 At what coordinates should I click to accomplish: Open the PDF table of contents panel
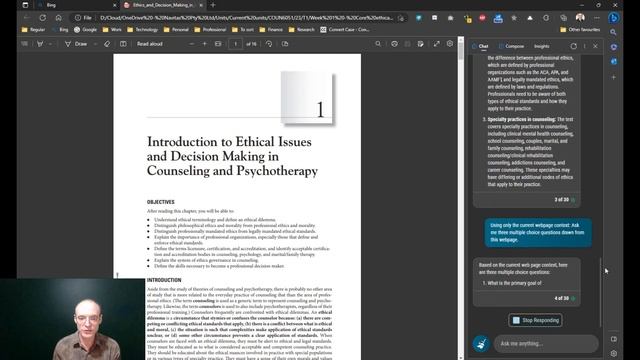click(24, 44)
